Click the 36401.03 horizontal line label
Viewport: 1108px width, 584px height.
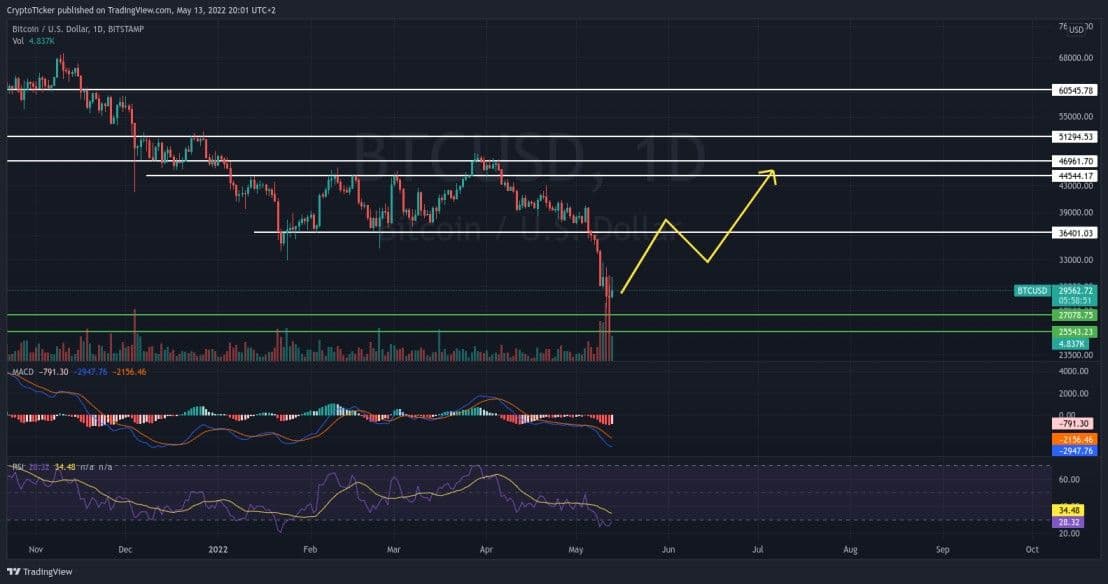pos(1076,233)
